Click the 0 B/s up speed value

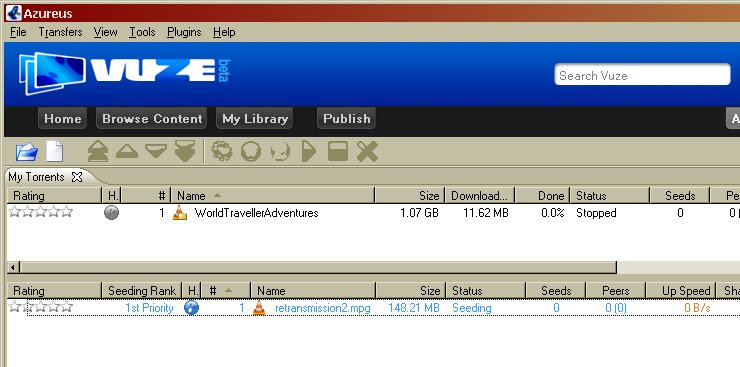click(x=697, y=308)
